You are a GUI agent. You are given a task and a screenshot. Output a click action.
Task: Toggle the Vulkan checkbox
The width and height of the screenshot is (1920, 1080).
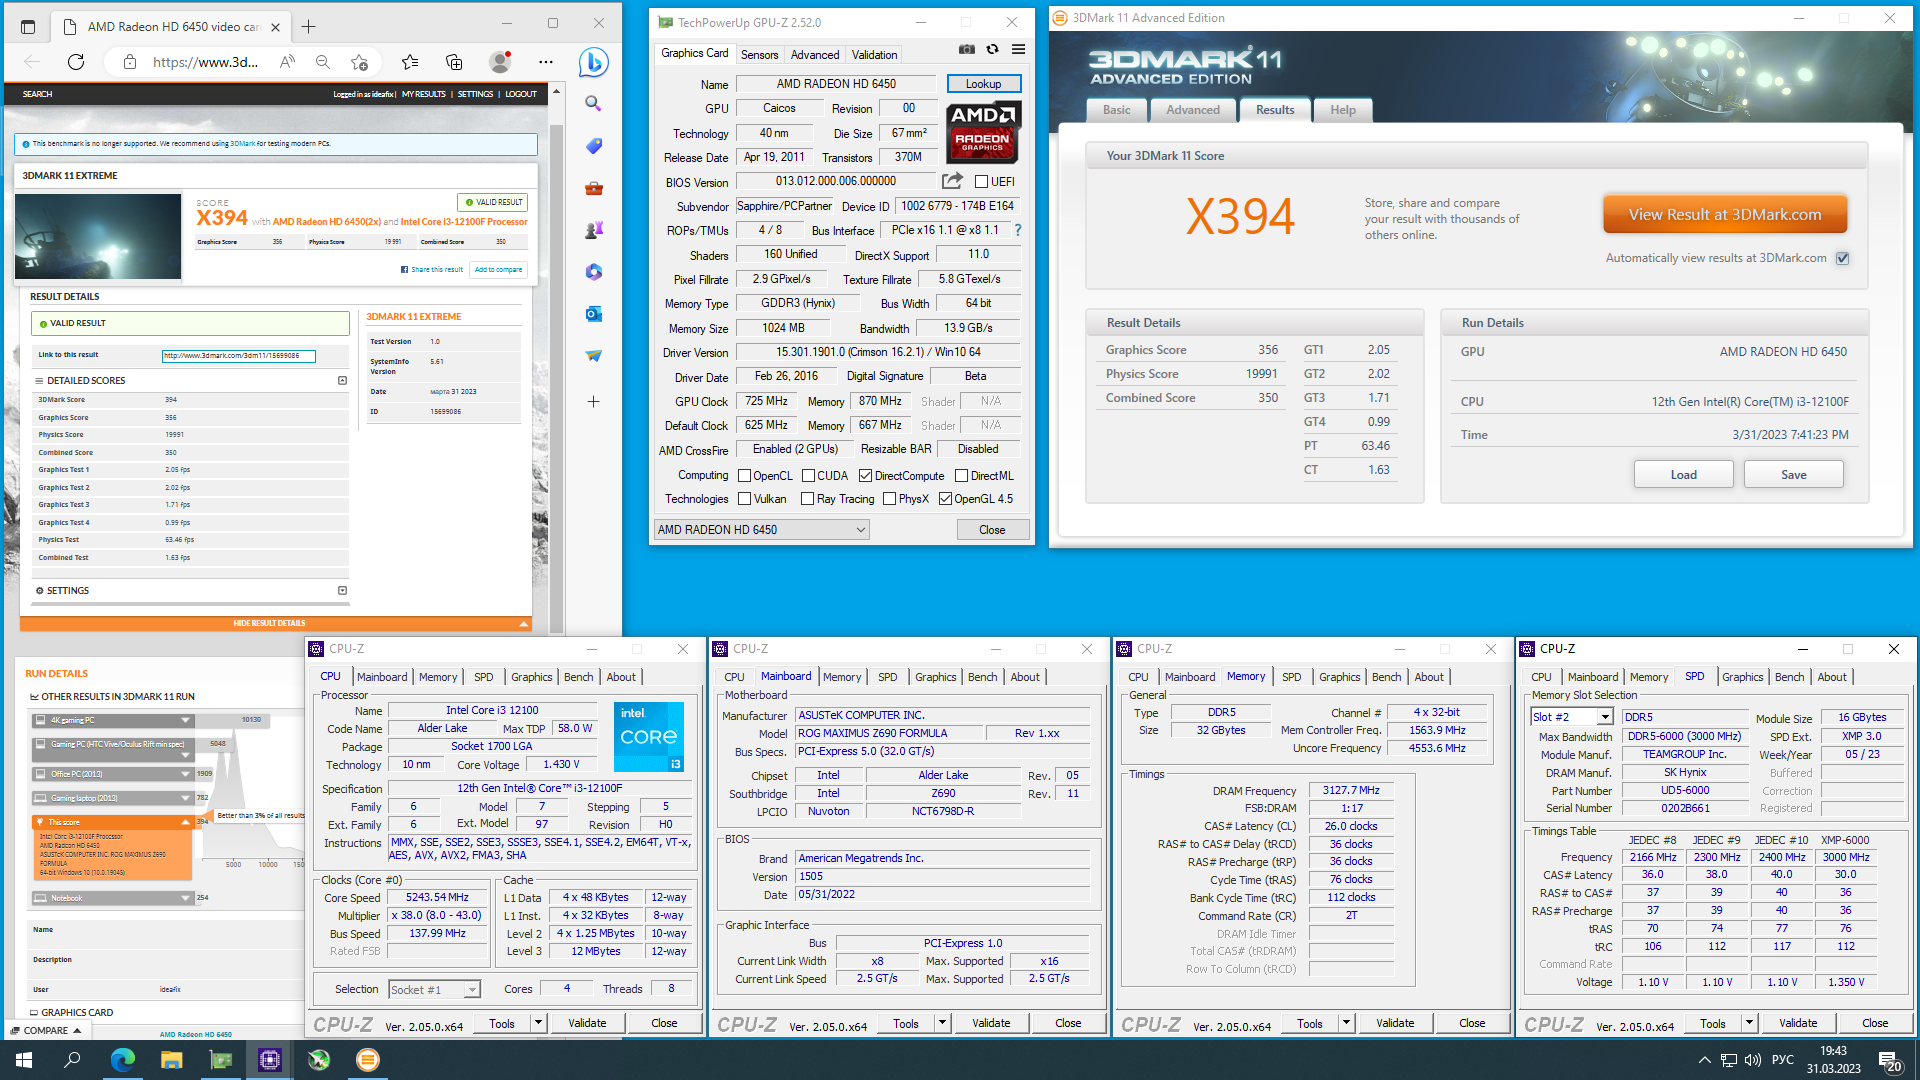(x=744, y=499)
